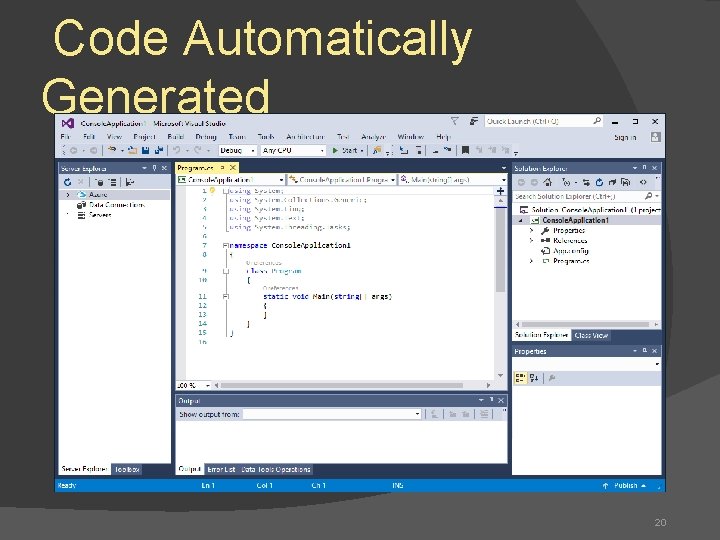Image resolution: width=720 pixels, height=540 pixels.
Task: Expand Properties node in Solution Explorer
Action: [531, 231]
